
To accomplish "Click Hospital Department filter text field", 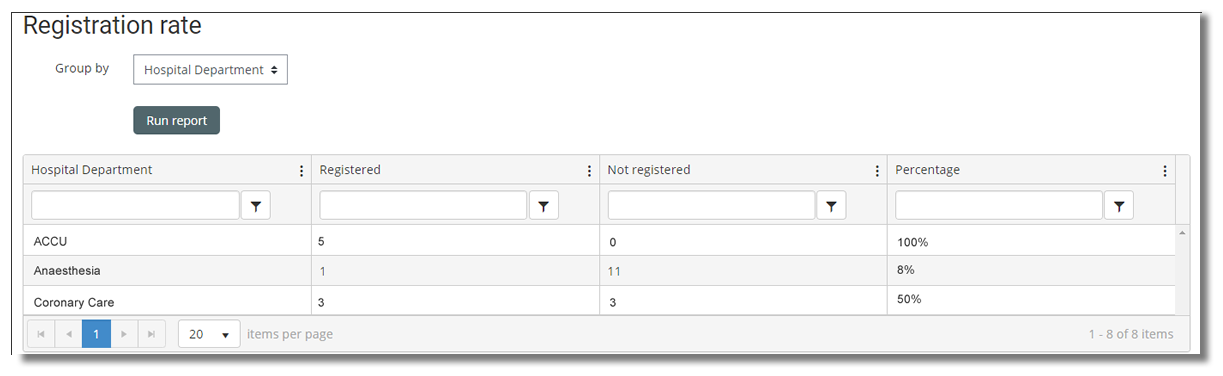I will click(136, 205).
